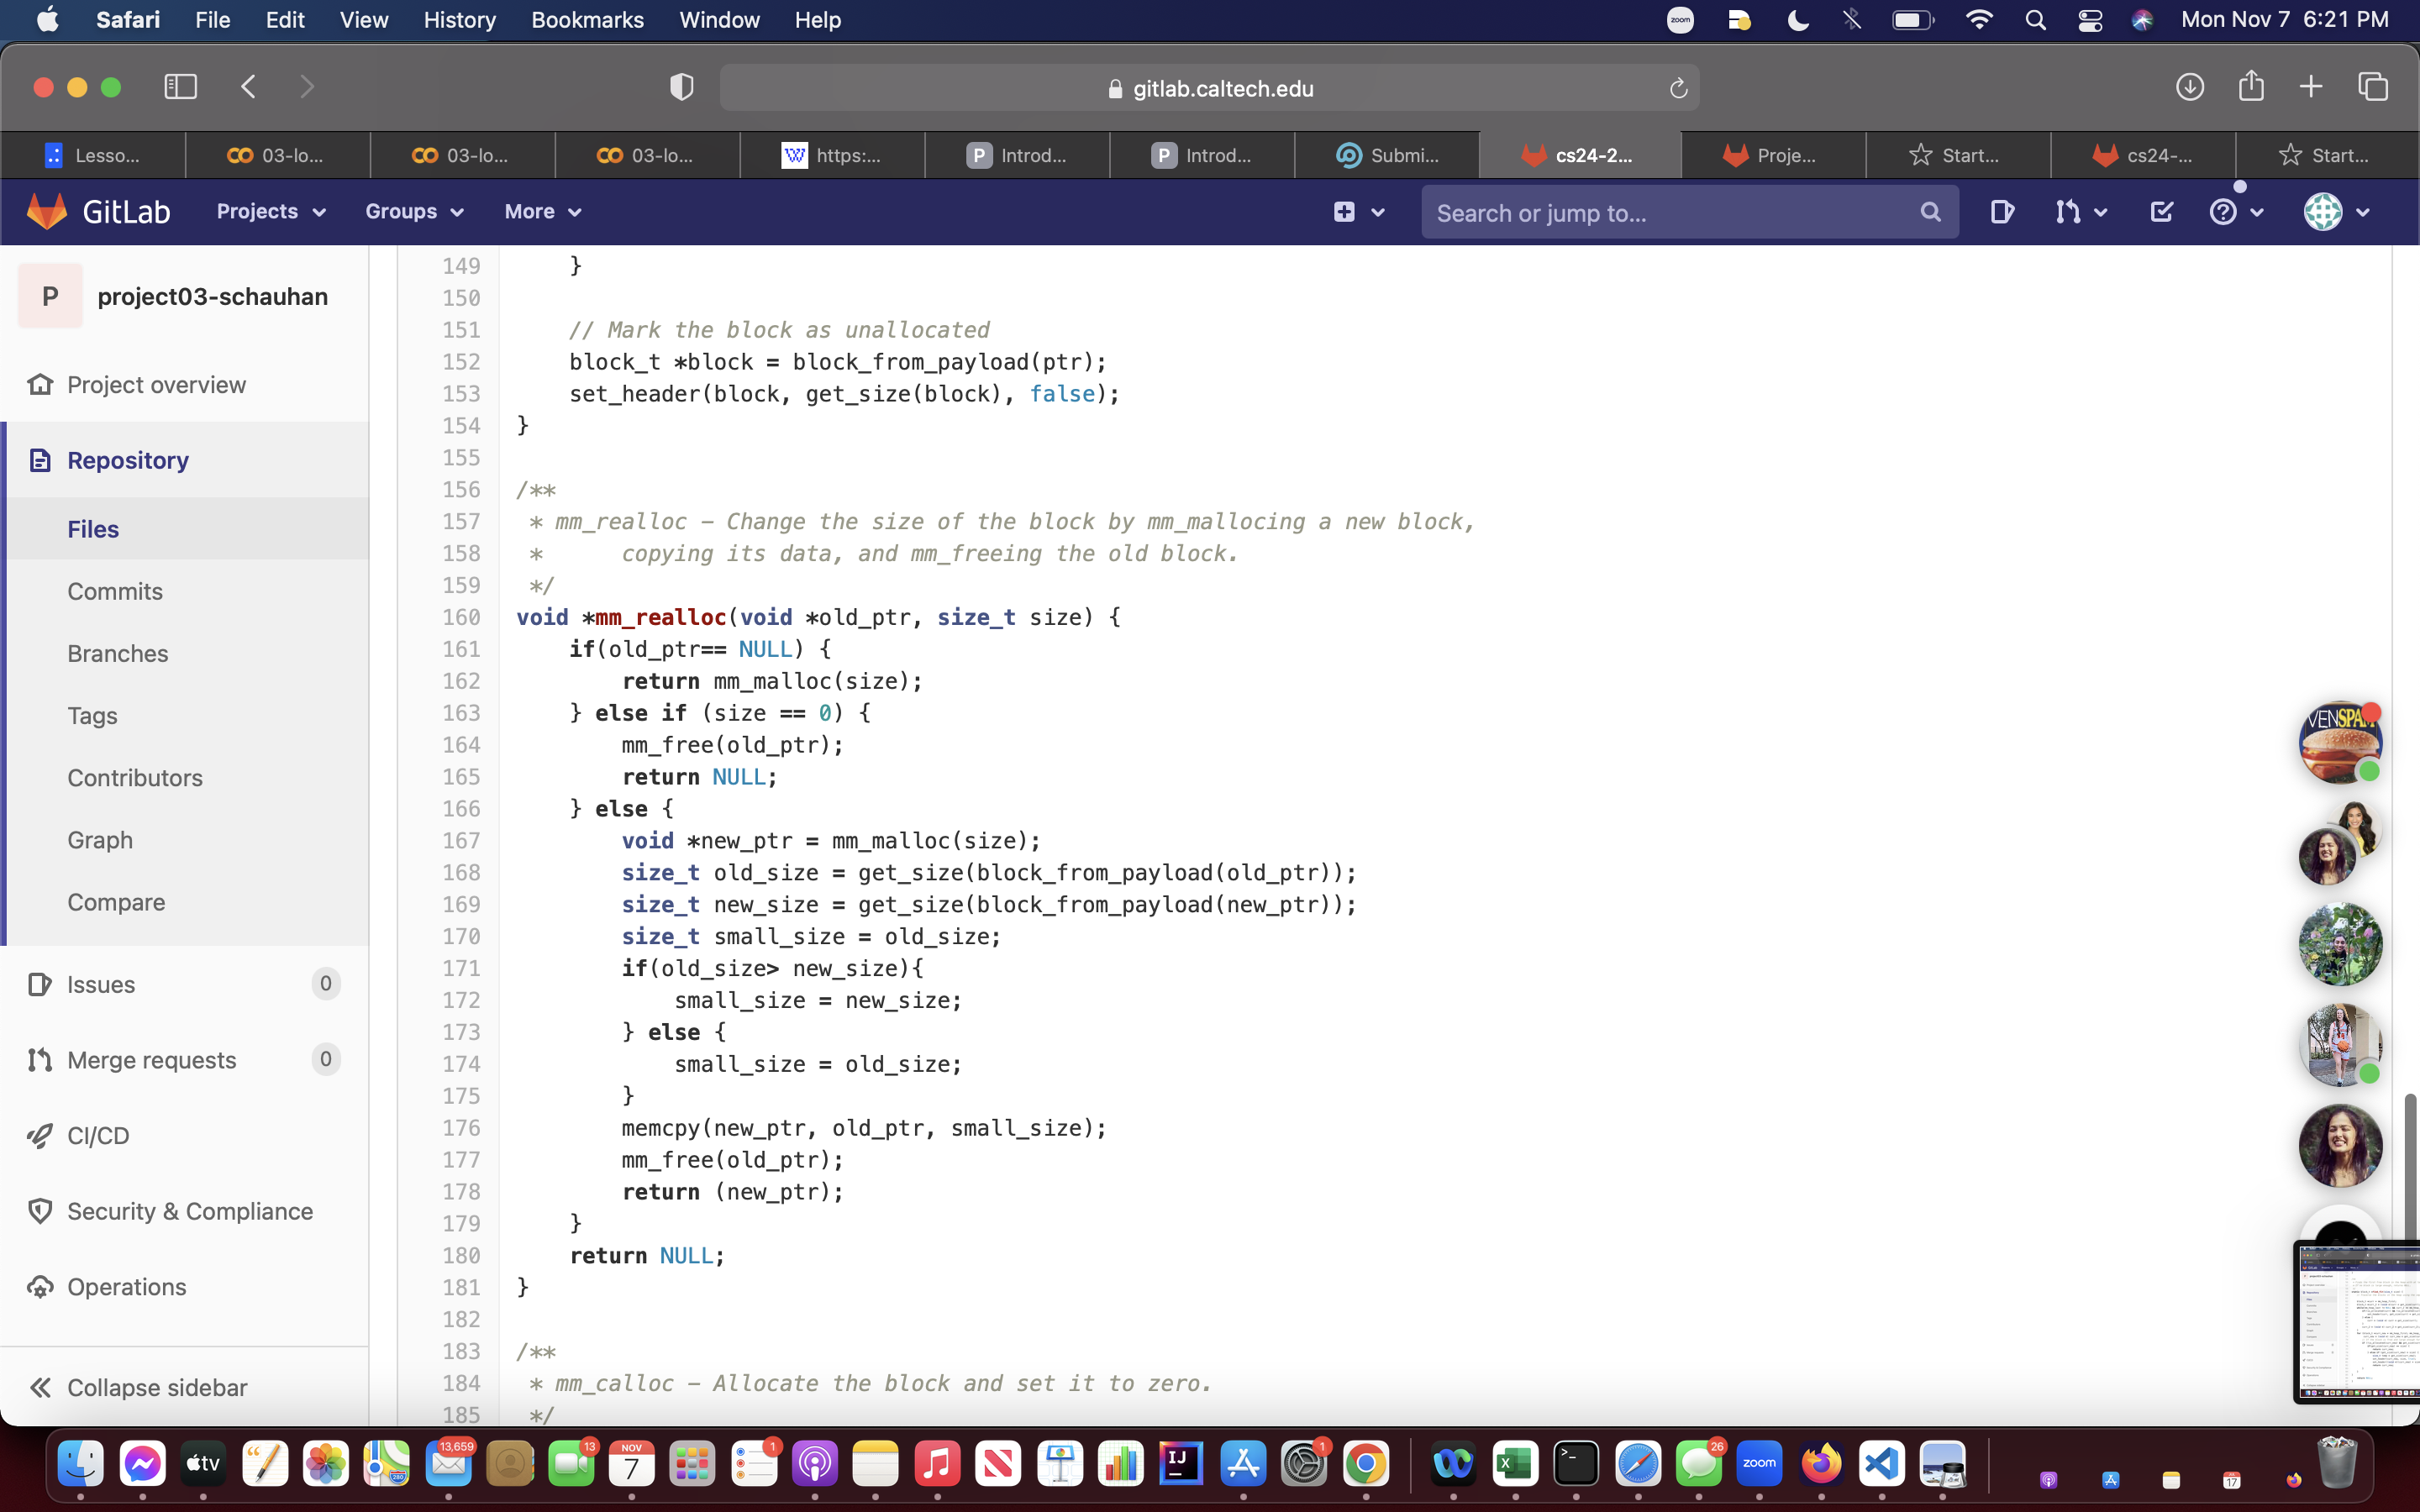The height and width of the screenshot is (1512, 2420).
Task: Click the search magnifier in the GitLab search box
Action: 1930,212
